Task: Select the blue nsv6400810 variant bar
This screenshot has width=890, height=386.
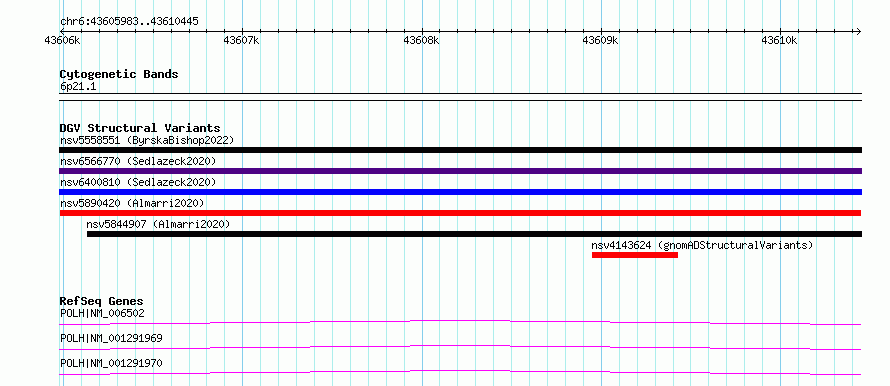Action: (x=460, y=192)
